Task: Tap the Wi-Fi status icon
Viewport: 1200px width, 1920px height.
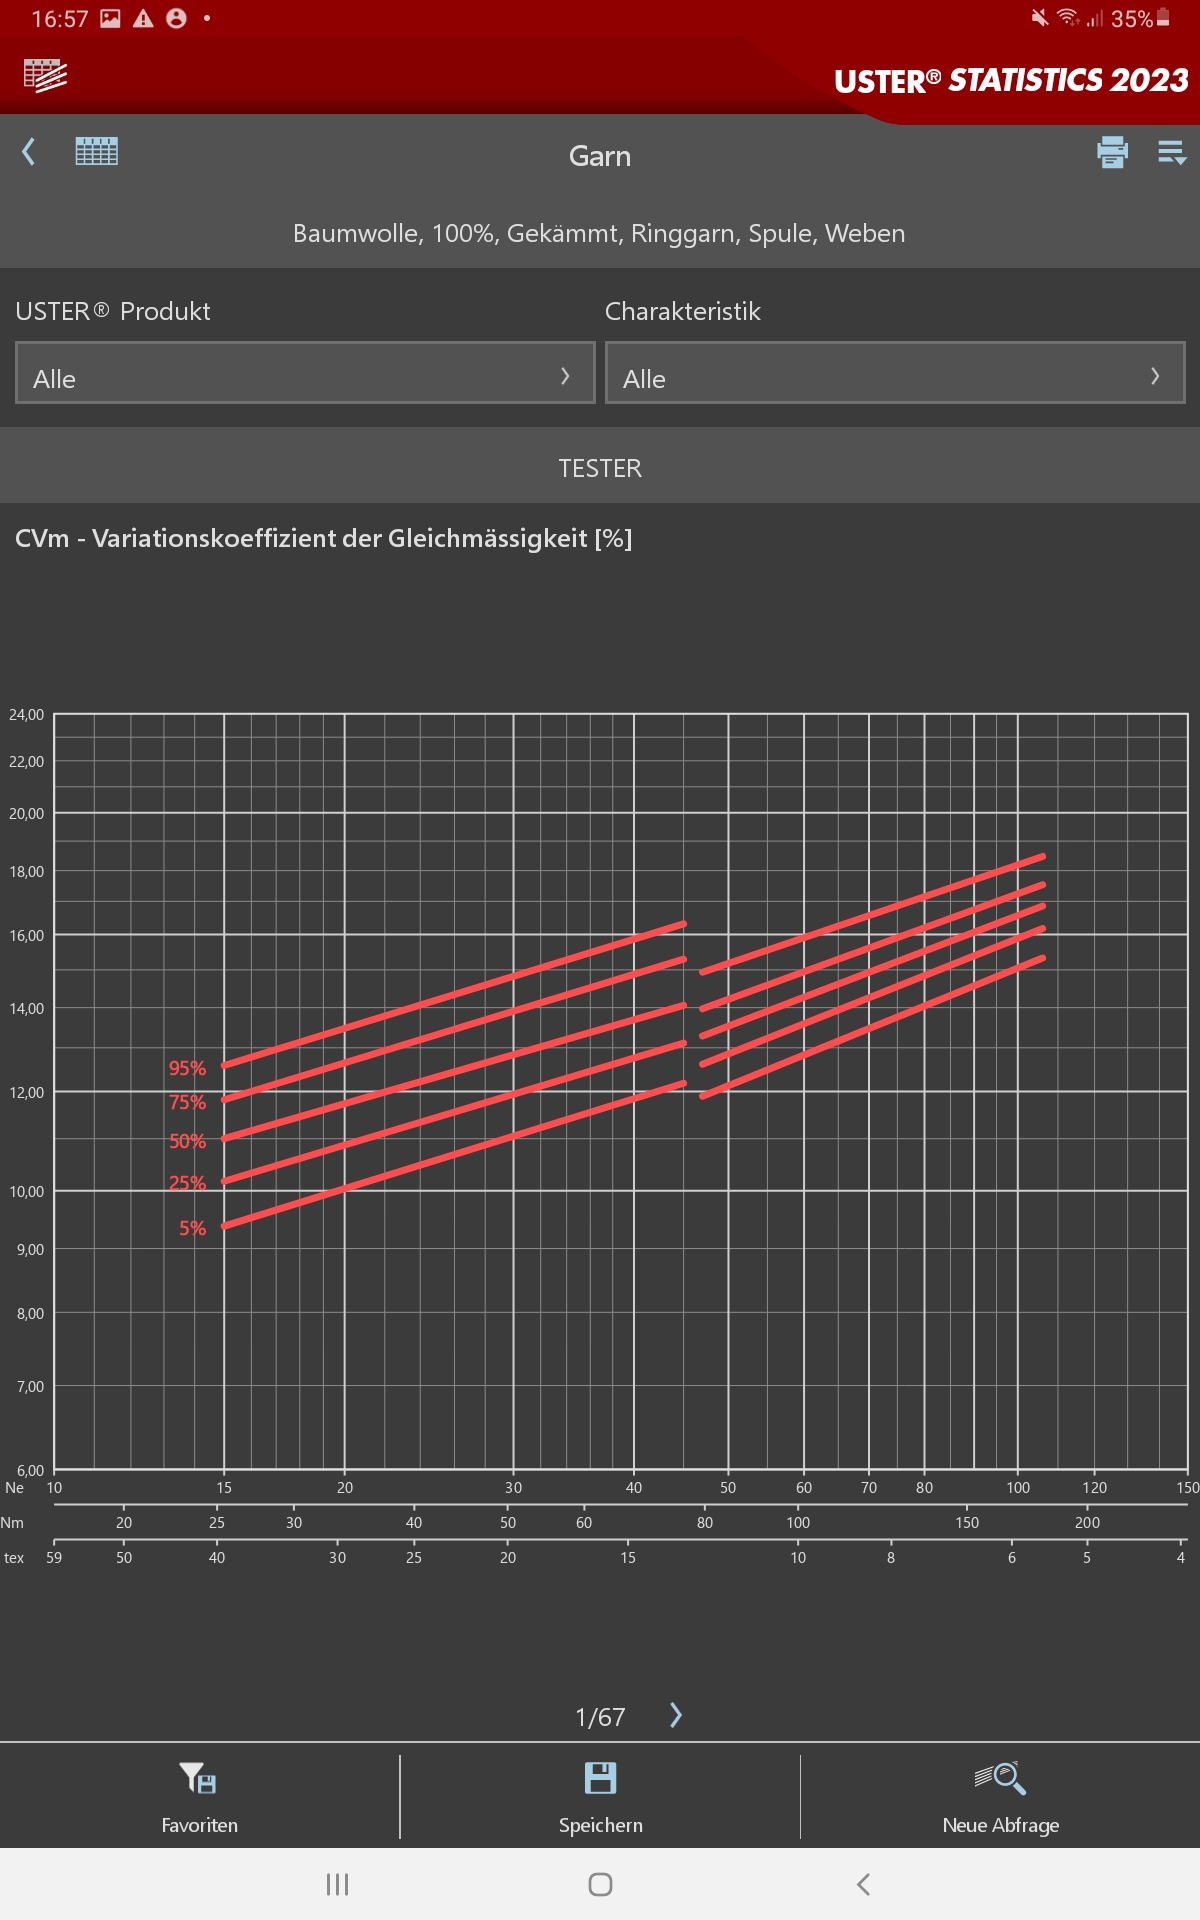Action: click(x=1067, y=18)
